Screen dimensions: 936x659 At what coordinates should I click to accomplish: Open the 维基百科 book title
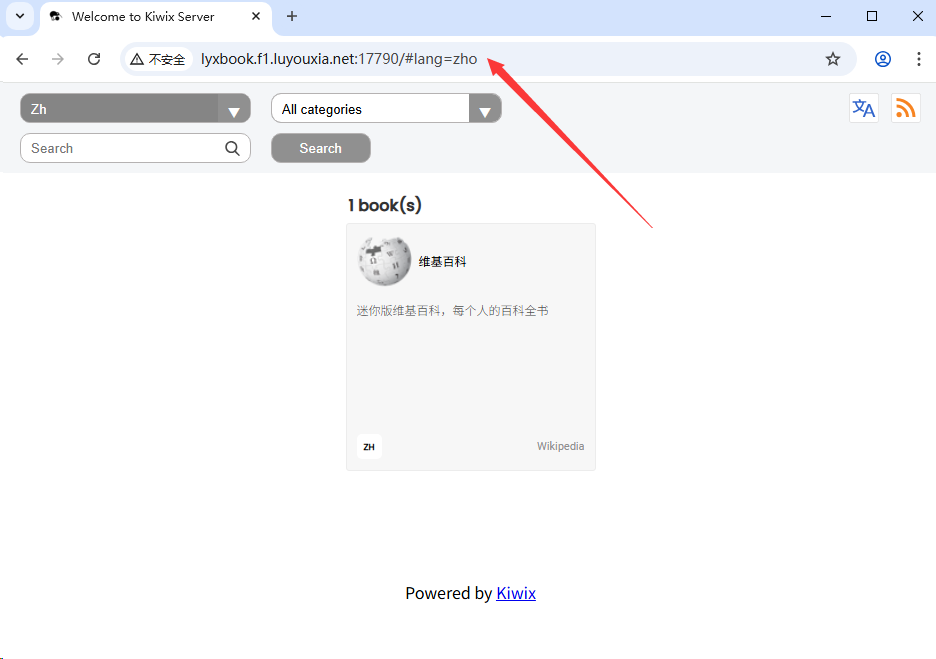pyautogui.click(x=442, y=261)
